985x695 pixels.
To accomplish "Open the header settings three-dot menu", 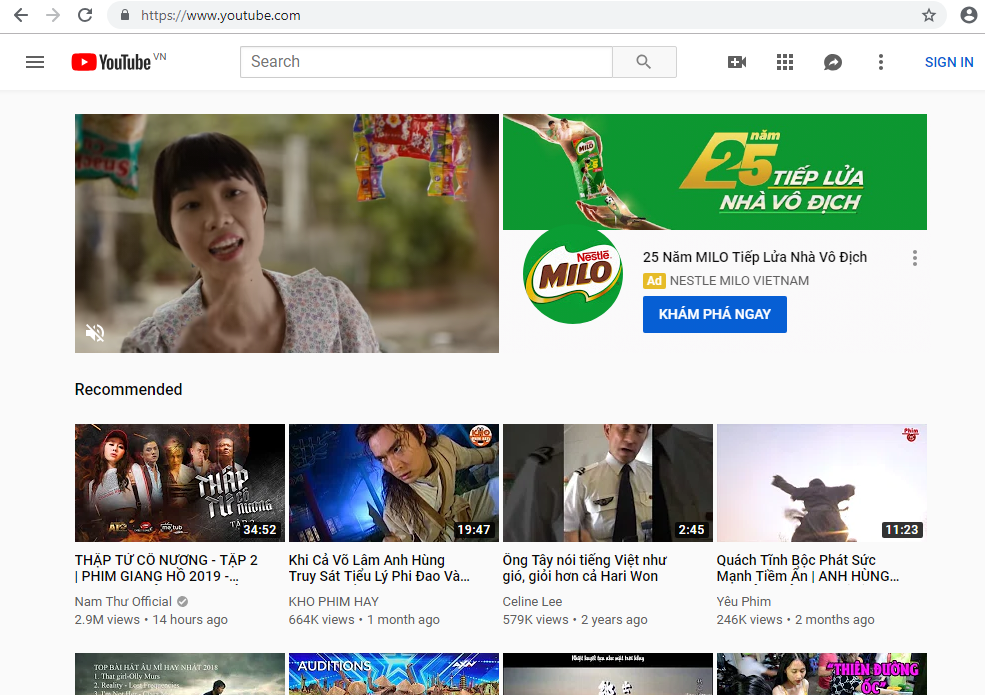I will [x=881, y=62].
